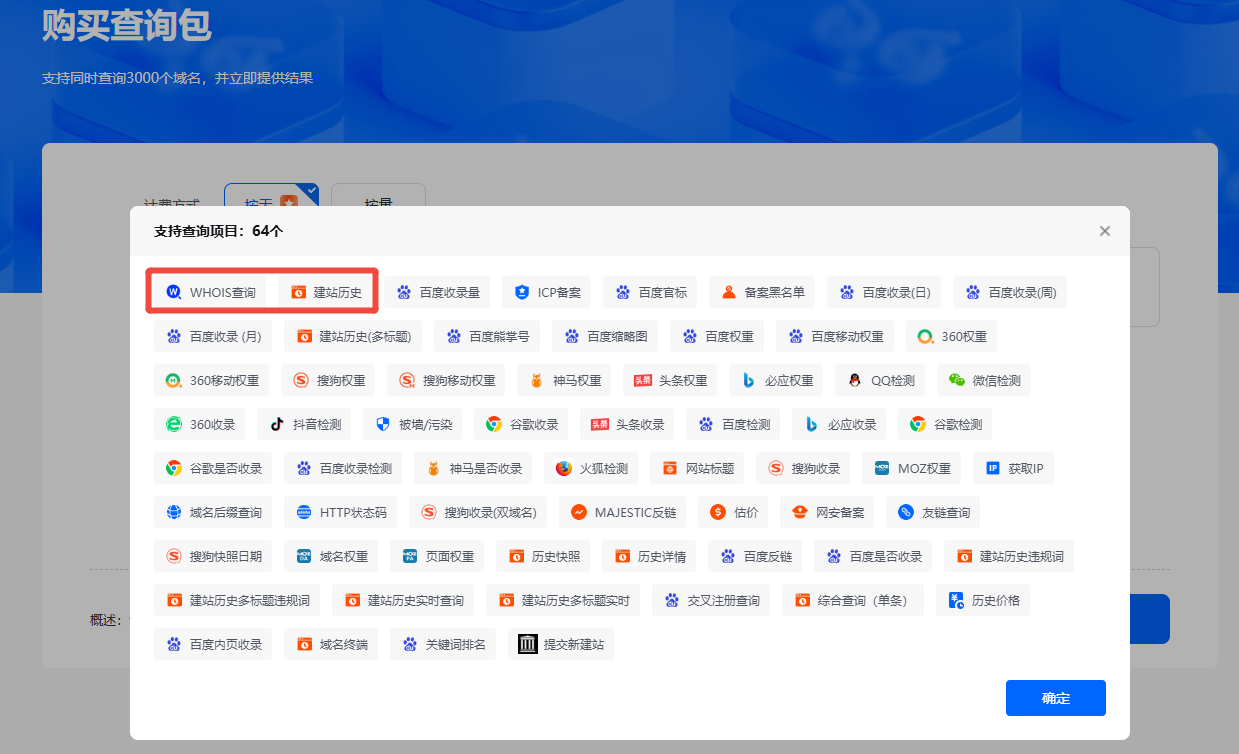Select the MAJESTIC反链 icon
Screen dimensions: 1239x754
point(578,512)
